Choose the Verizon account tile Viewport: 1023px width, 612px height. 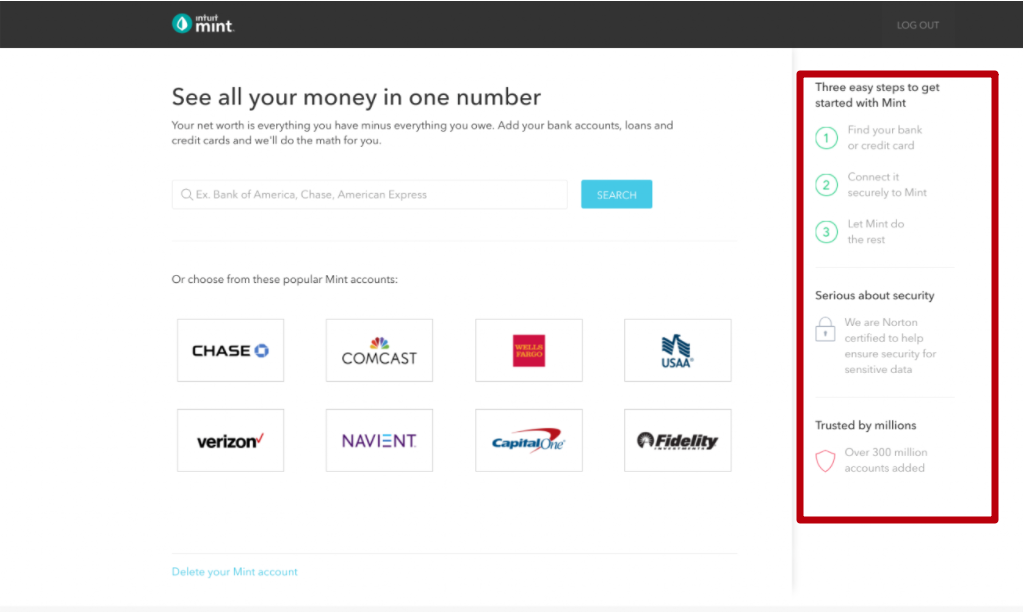(230, 440)
